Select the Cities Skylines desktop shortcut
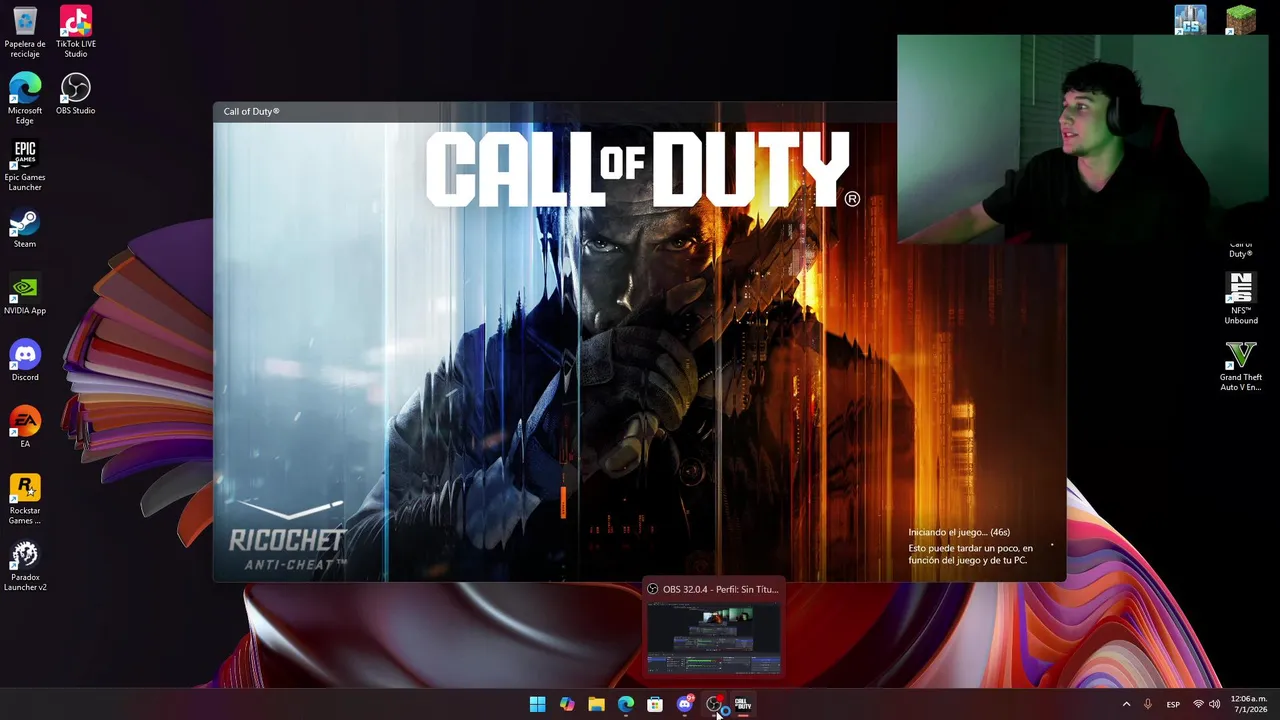 1190,20
